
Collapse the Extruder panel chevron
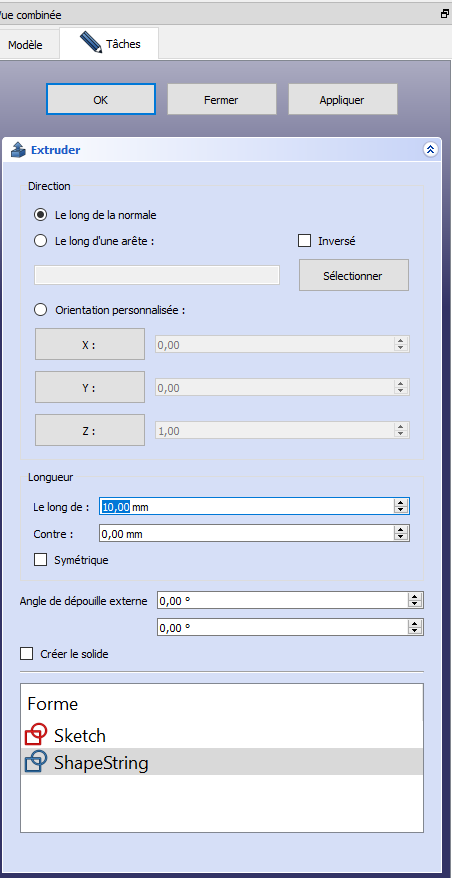tap(431, 150)
